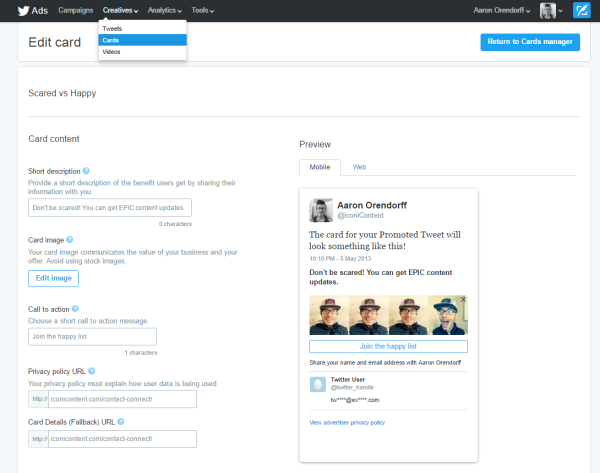
Task: Open help icon next to Call to action
Action: coord(75,308)
